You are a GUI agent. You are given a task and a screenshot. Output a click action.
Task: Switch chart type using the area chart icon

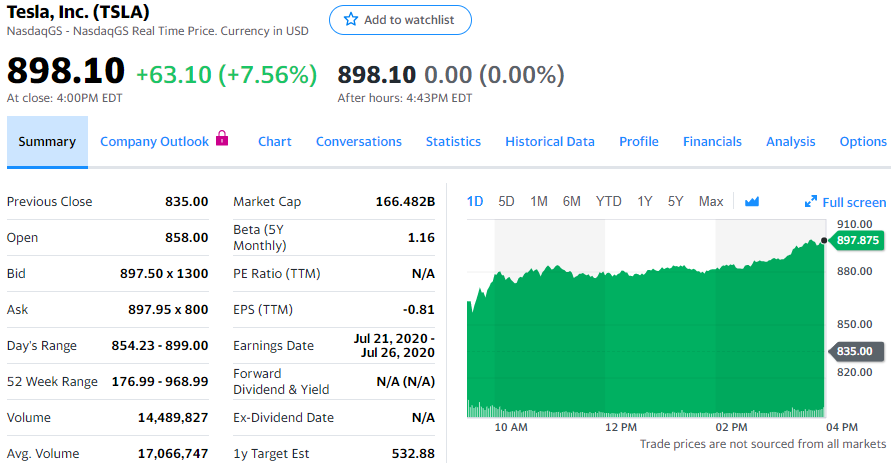pos(752,202)
